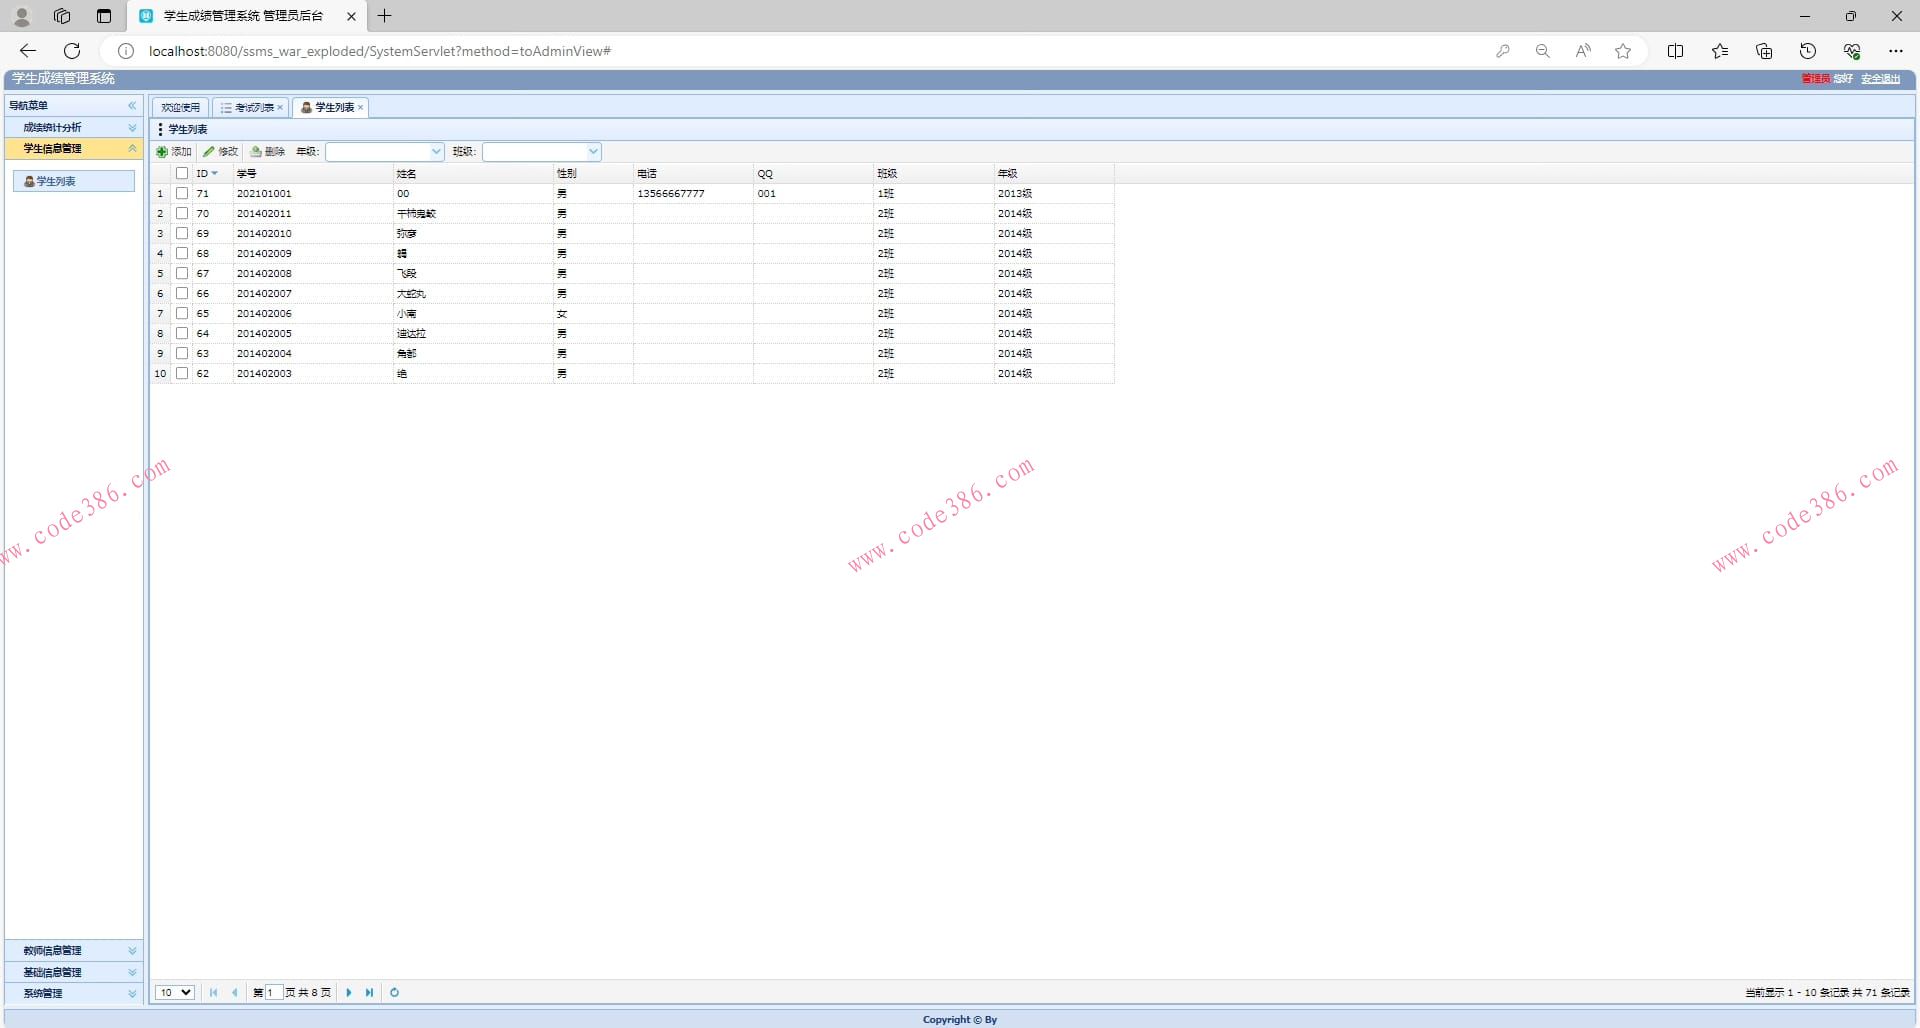The width and height of the screenshot is (1920, 1028).
Task: Go to the first page of results
Action: coord(213,993)
